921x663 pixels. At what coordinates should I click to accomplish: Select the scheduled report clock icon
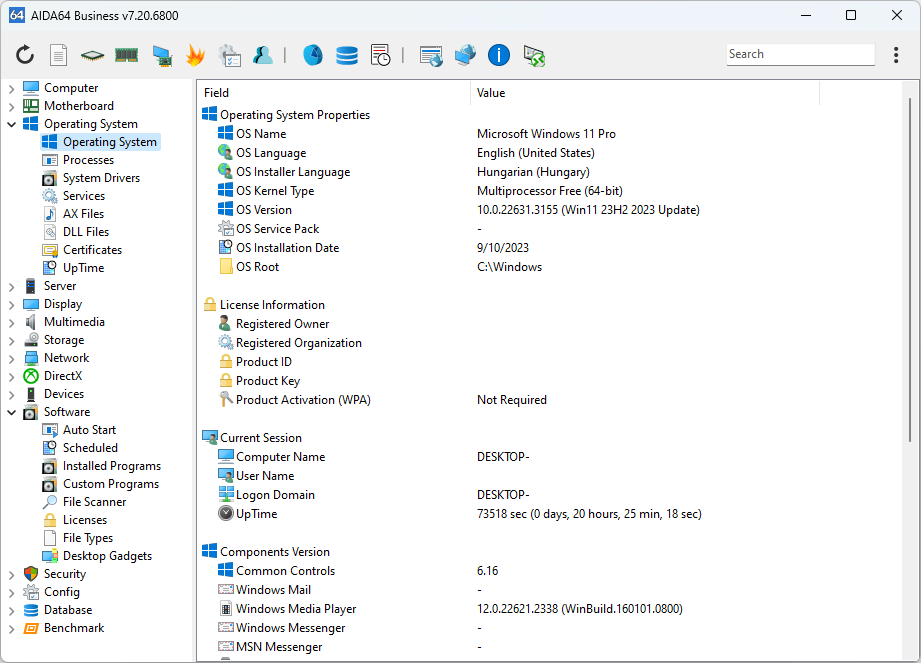coord(380,55)
